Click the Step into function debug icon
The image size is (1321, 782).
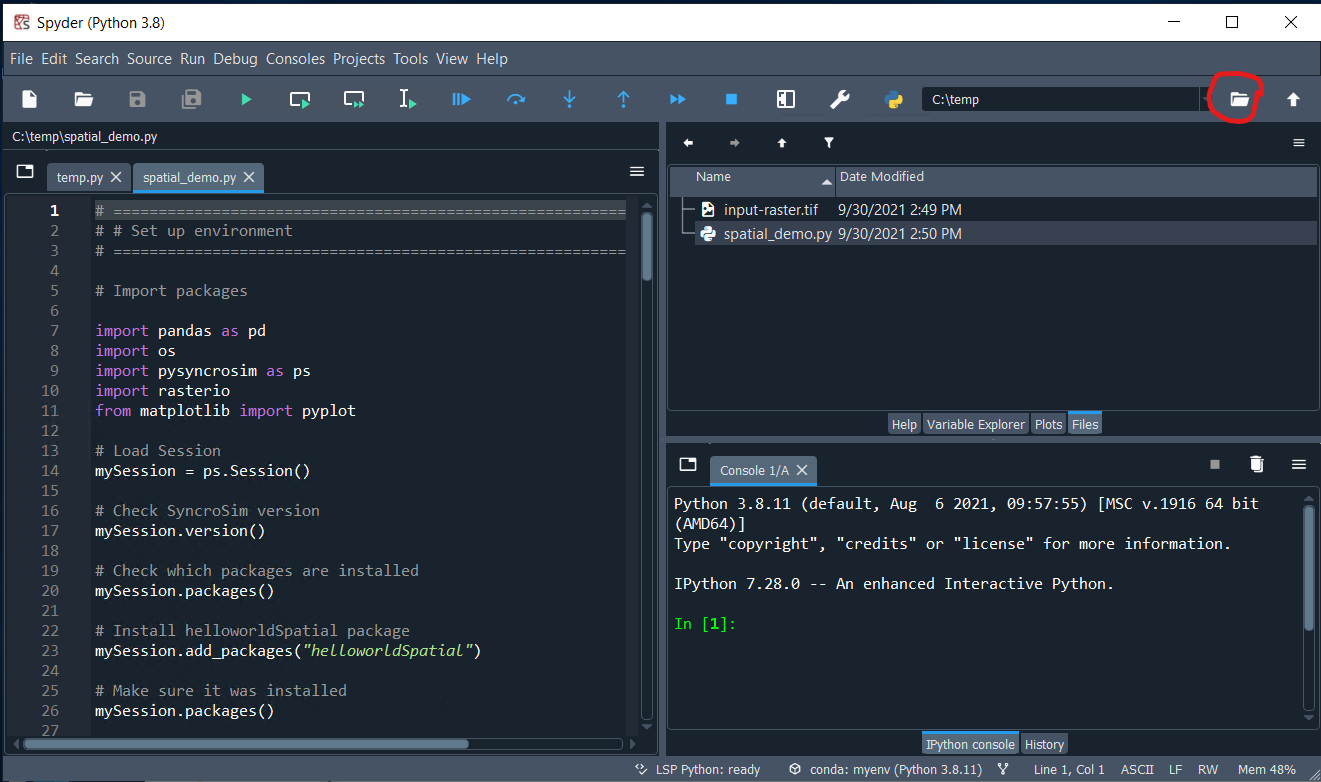(569, 99)
